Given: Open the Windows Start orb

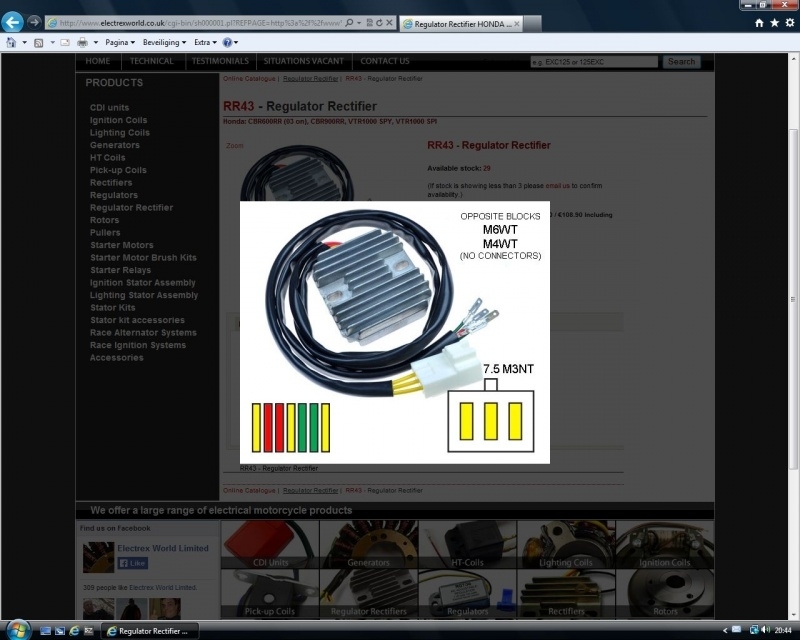Looking at the screenshot, I should [17, 630].
